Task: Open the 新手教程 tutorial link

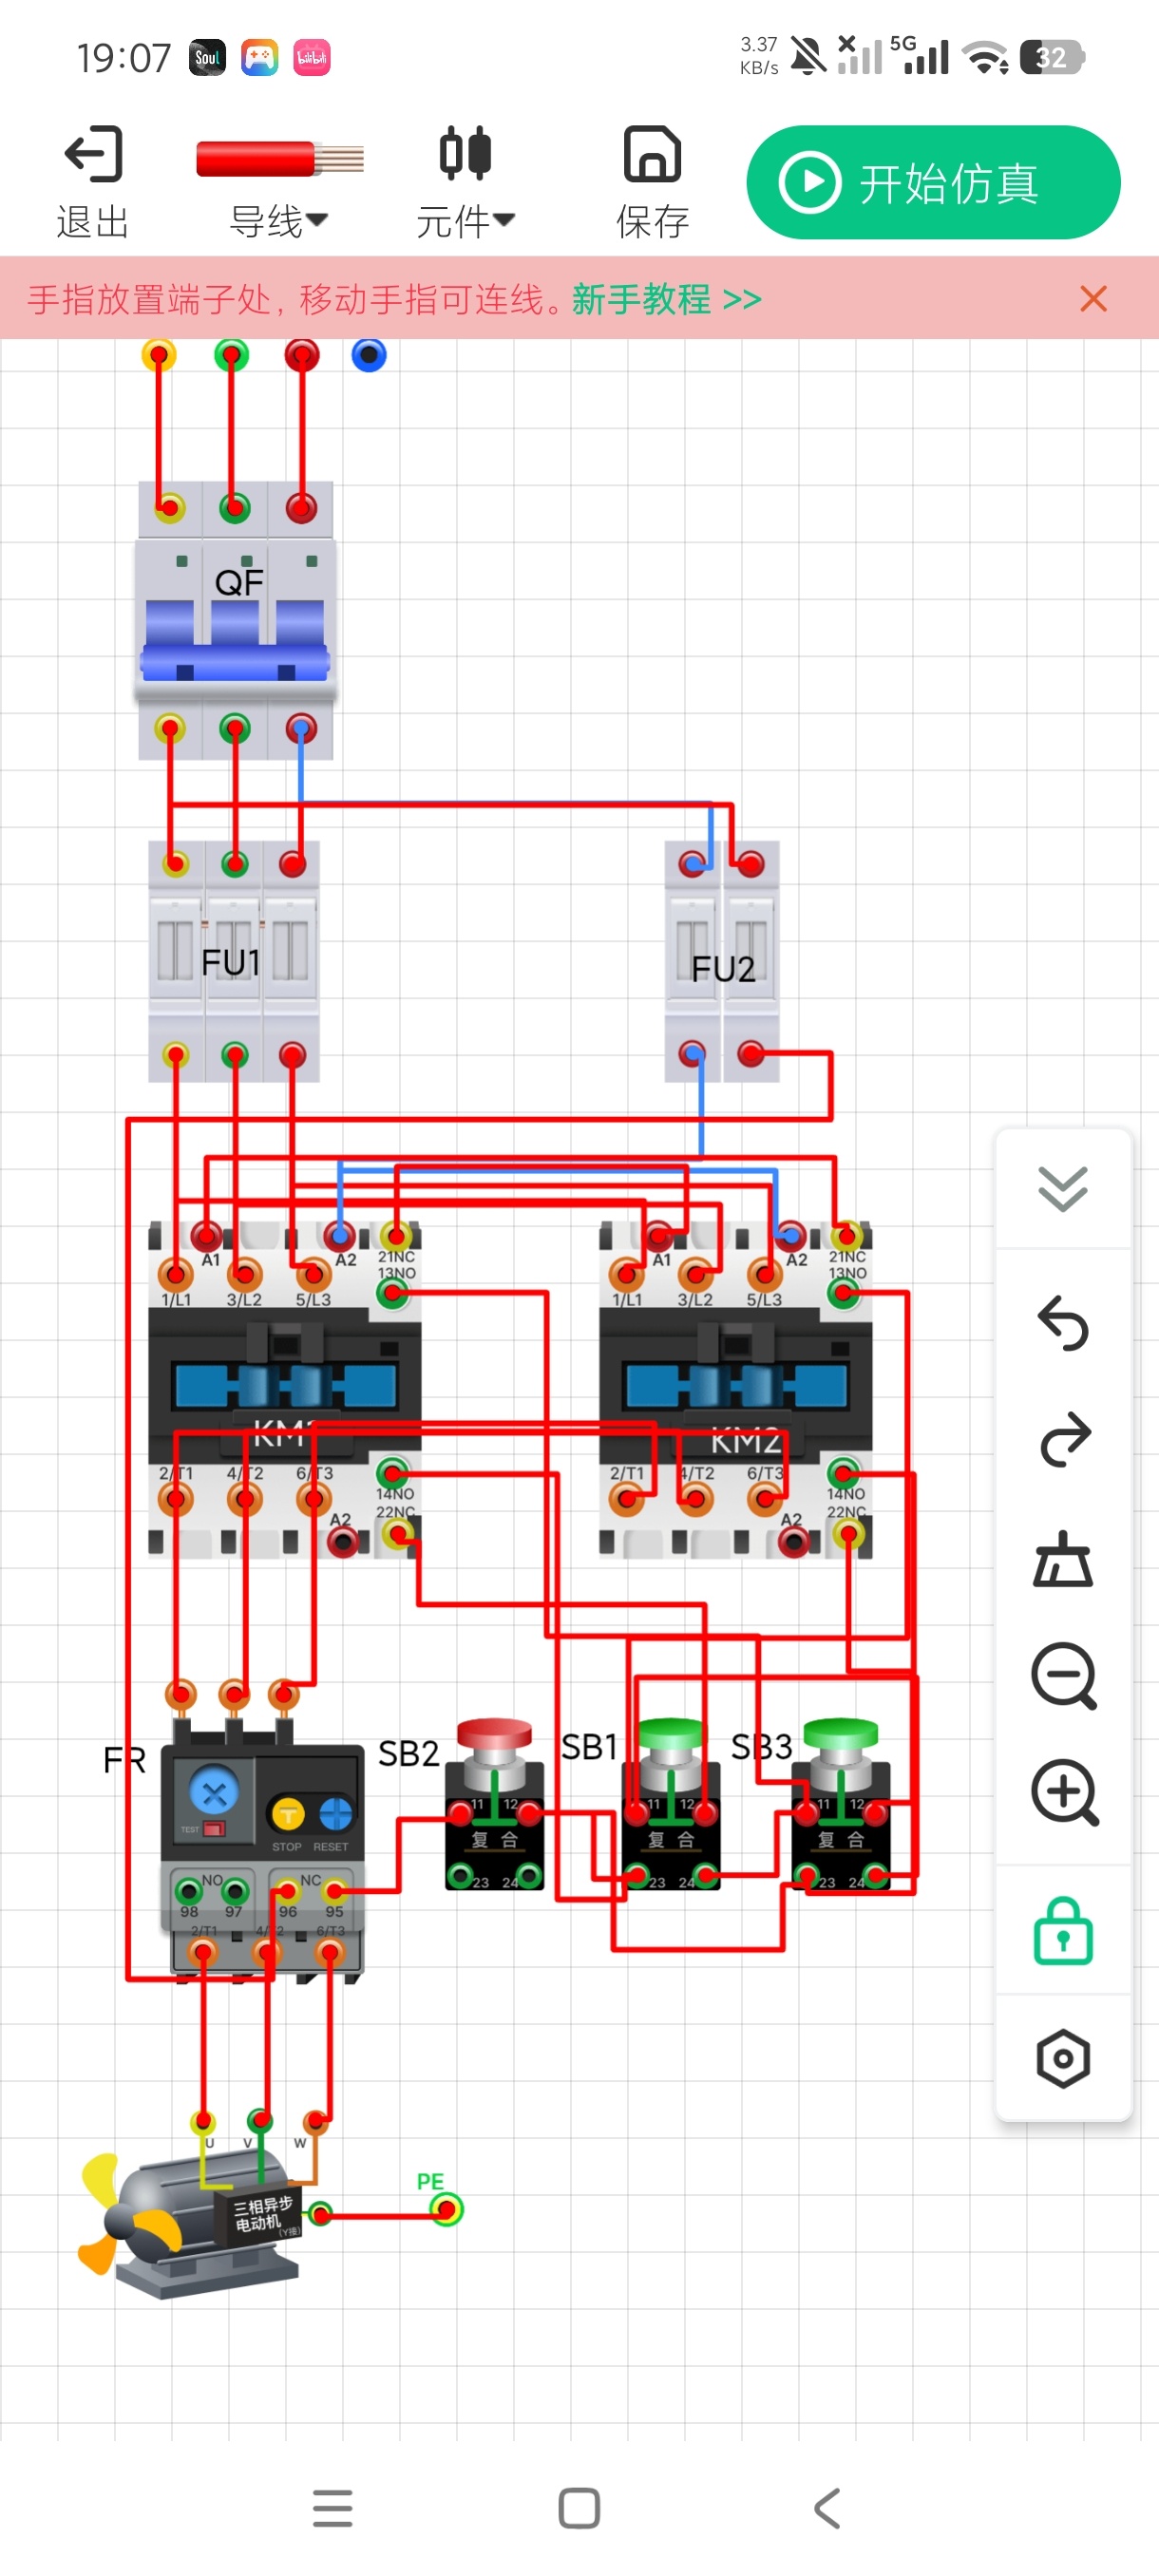Action: tap(666, 299)
